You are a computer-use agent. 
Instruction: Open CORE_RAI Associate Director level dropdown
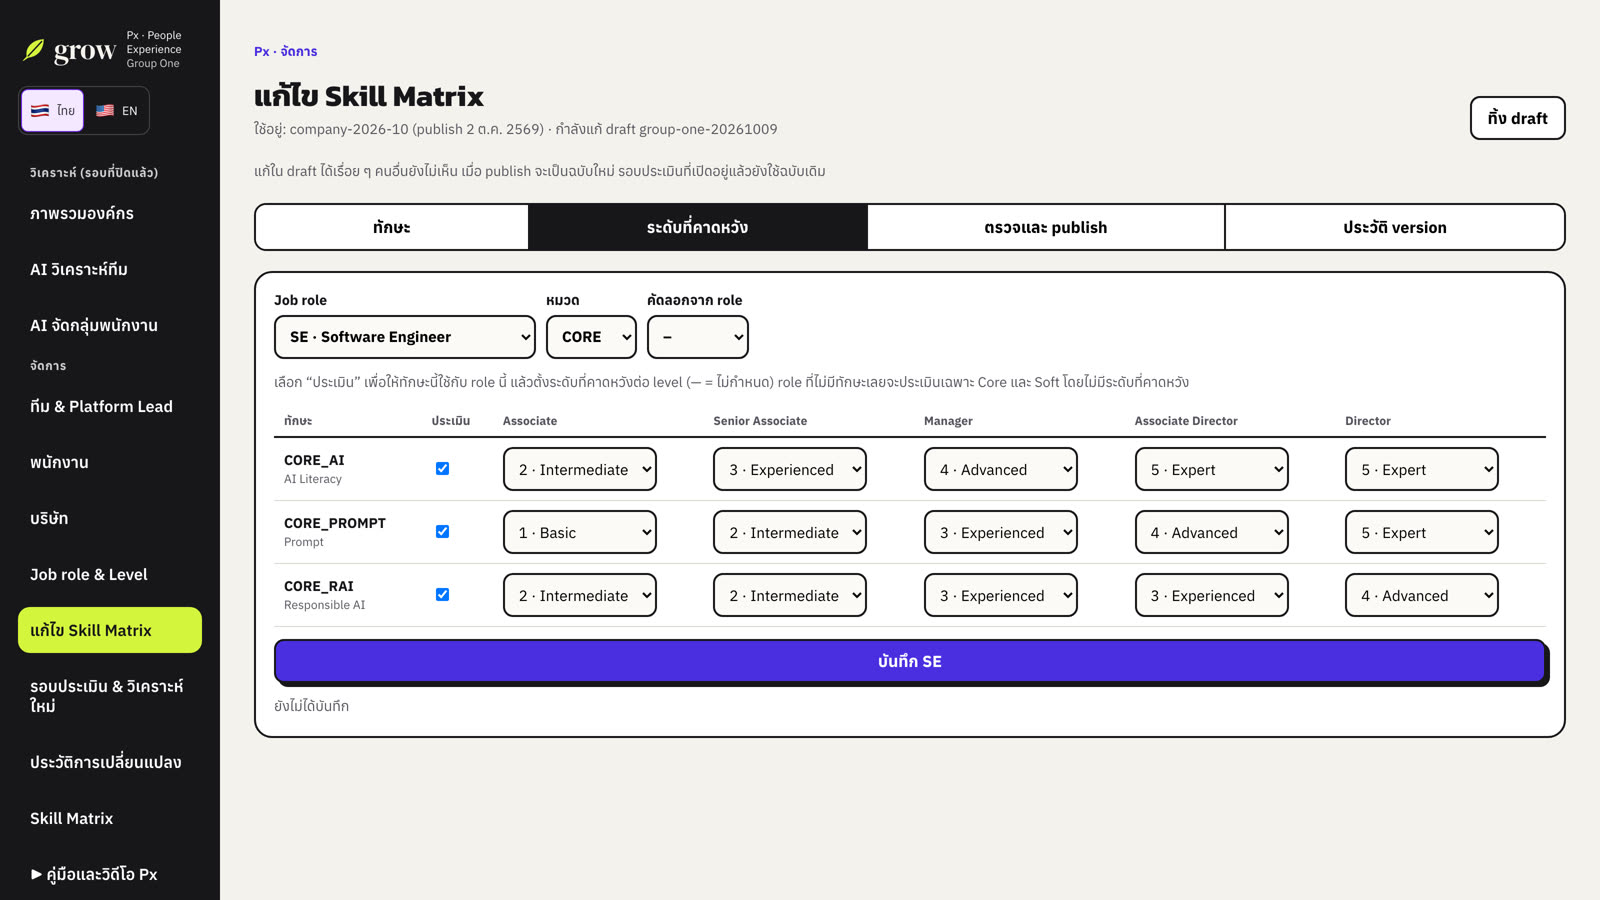pyautogui.click(x=1212, y=595)
